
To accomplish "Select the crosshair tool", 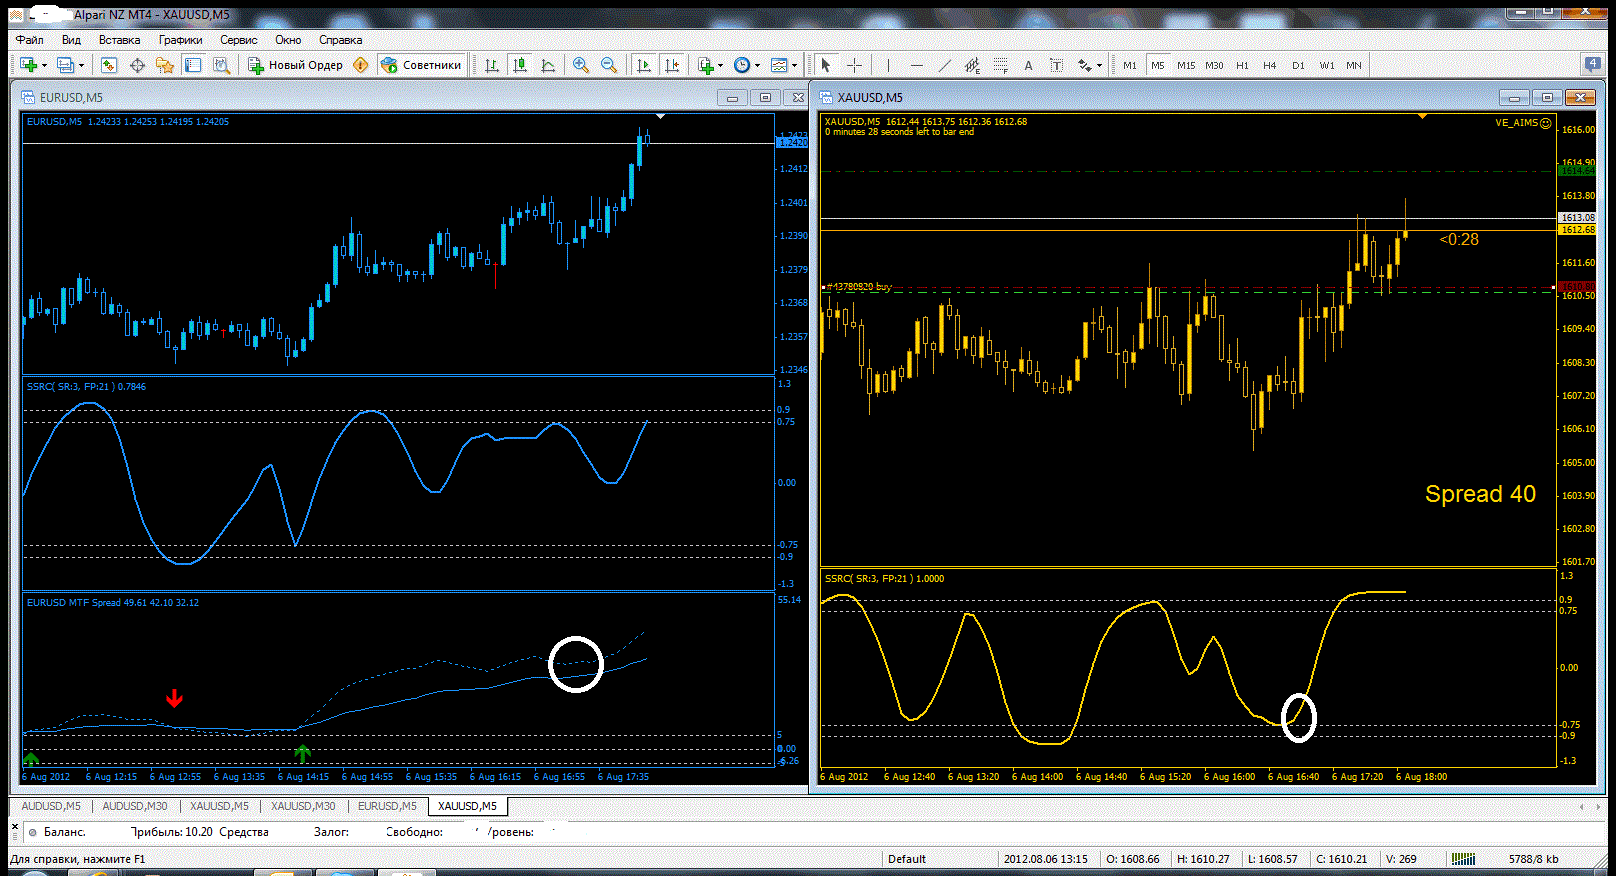I will coord(855,65).
